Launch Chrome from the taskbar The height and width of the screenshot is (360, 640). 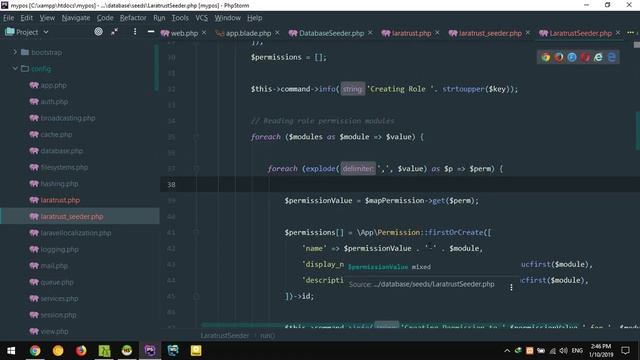[x=35, y=351]
